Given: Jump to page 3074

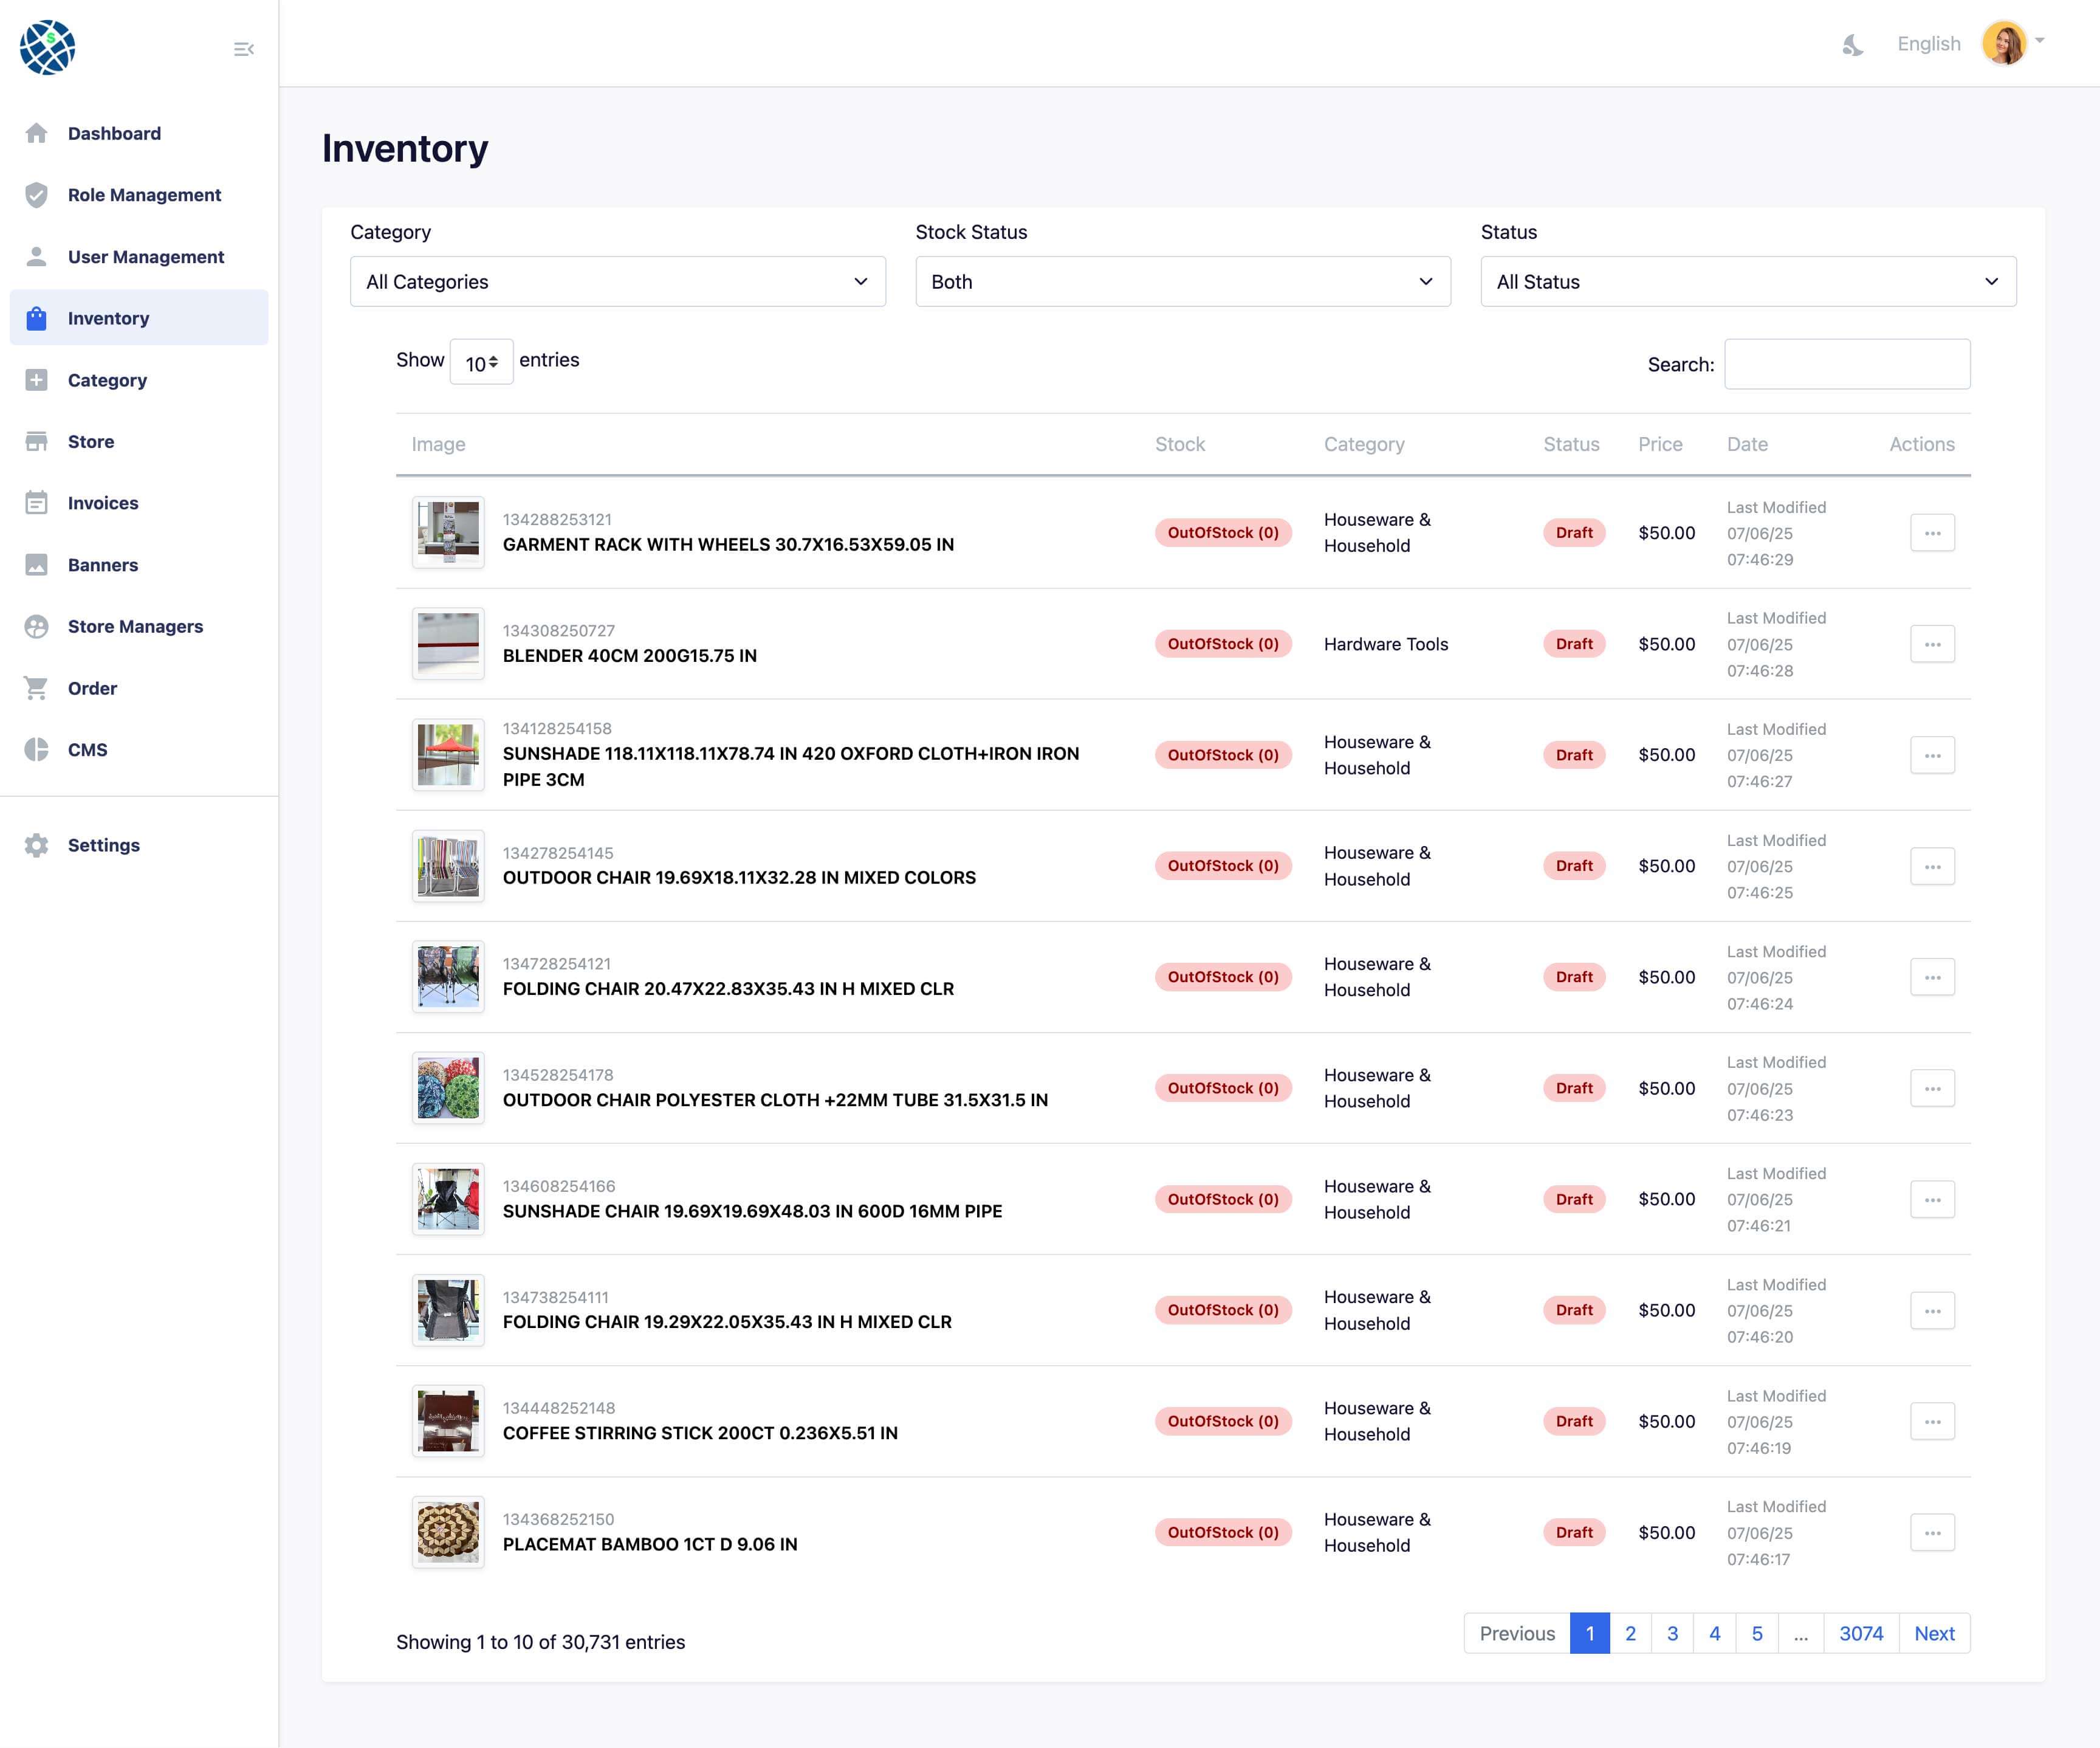Looking at the screenshot, I should [x=1860, y=1633].
